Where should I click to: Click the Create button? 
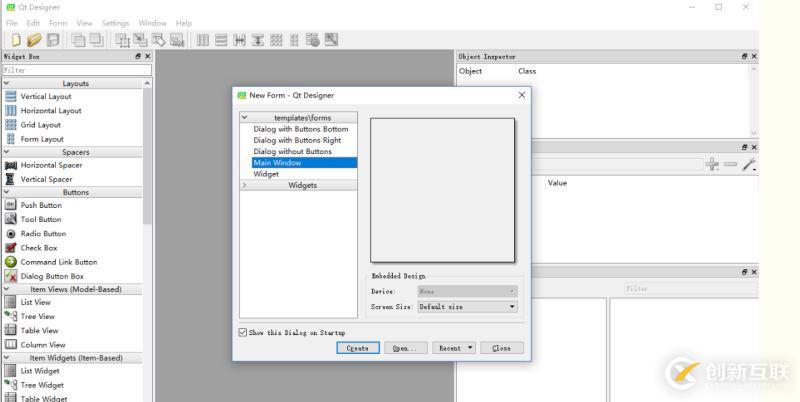click(358, 348)
